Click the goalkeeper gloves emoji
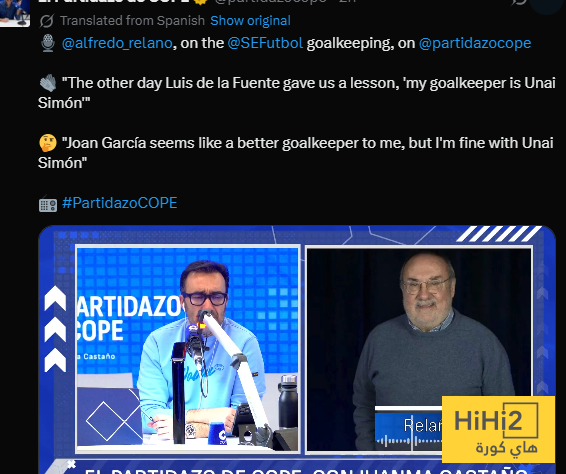Screen dimensions: 566x474 [x=48, y=83]
